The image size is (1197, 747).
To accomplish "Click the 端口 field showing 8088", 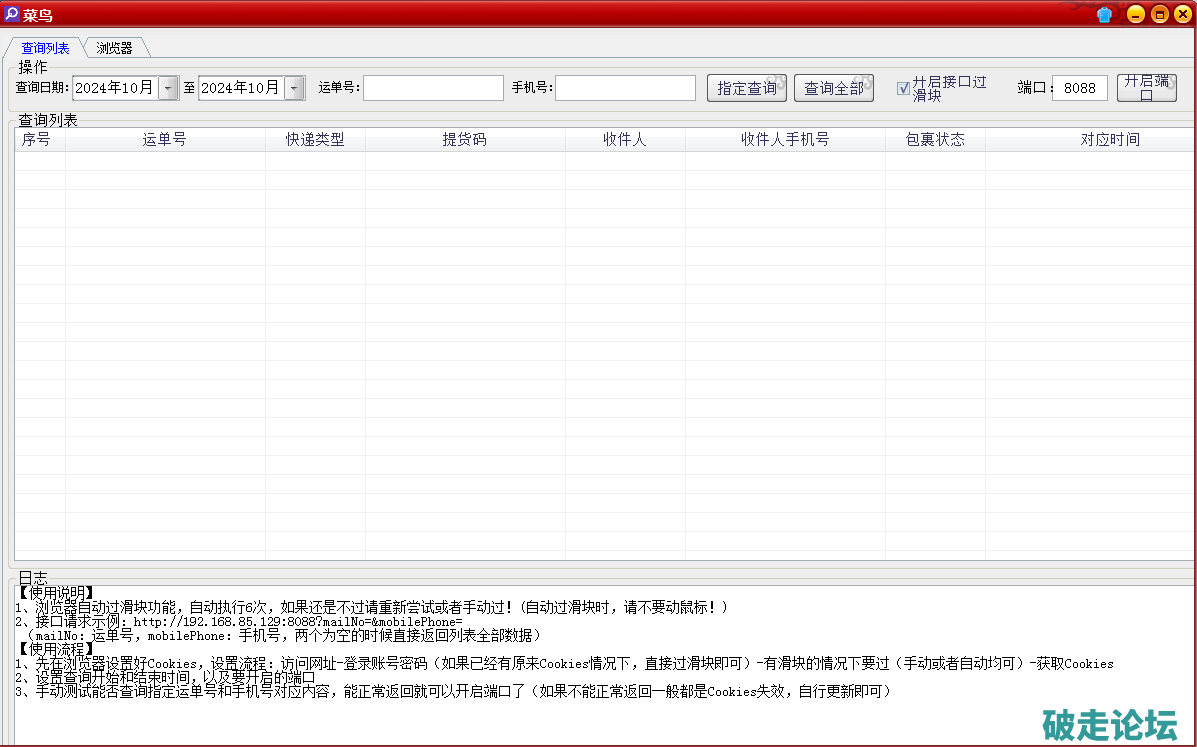I will (1079, 88).
